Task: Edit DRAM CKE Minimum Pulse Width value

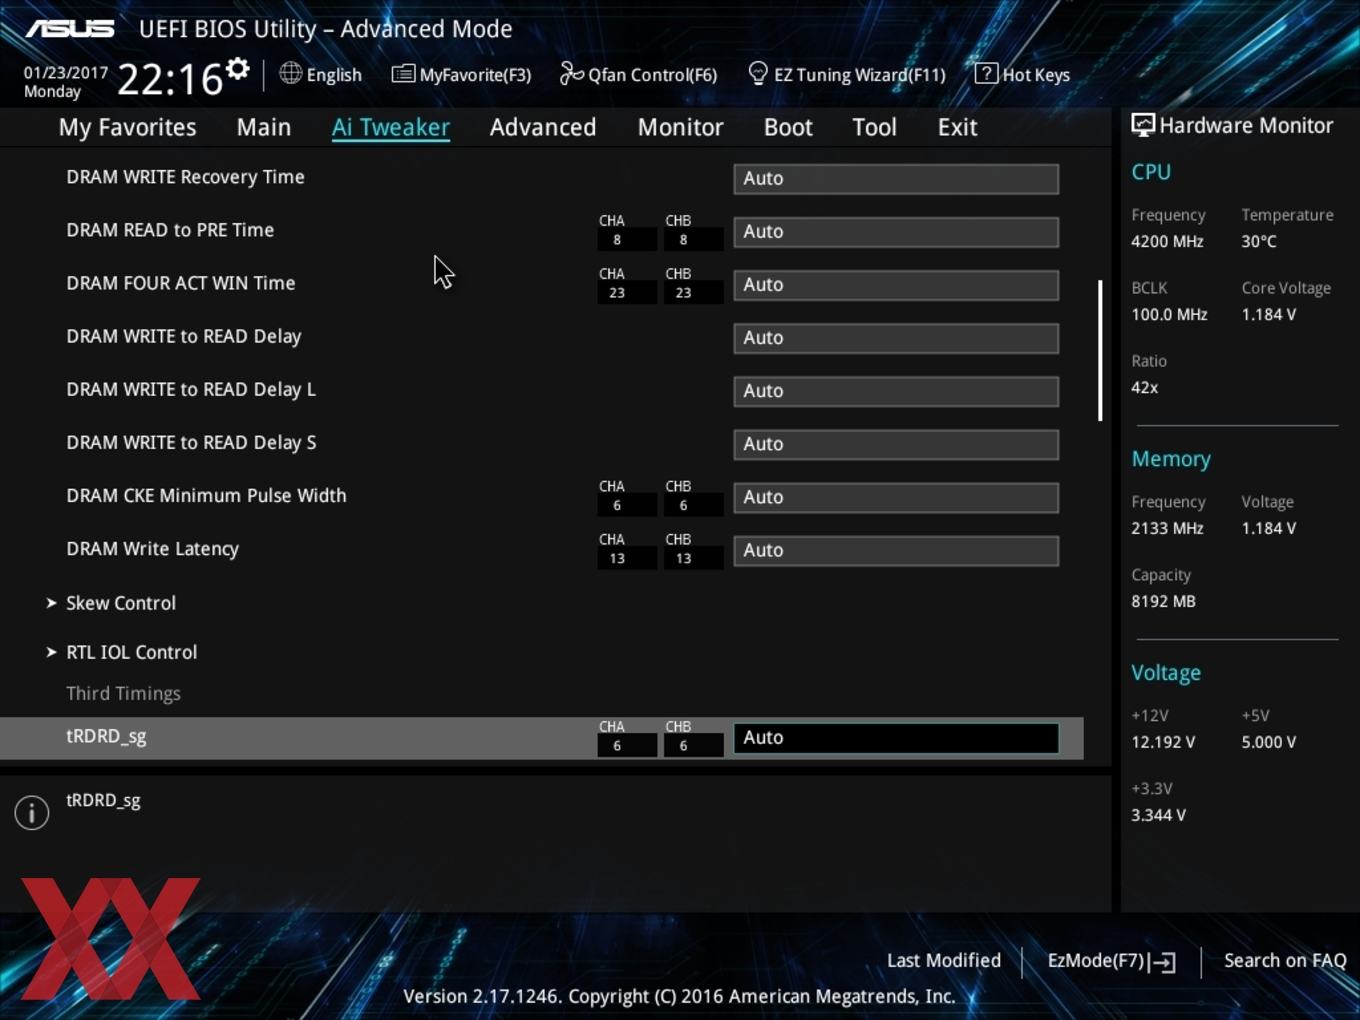Action: (x=896, y=497)
